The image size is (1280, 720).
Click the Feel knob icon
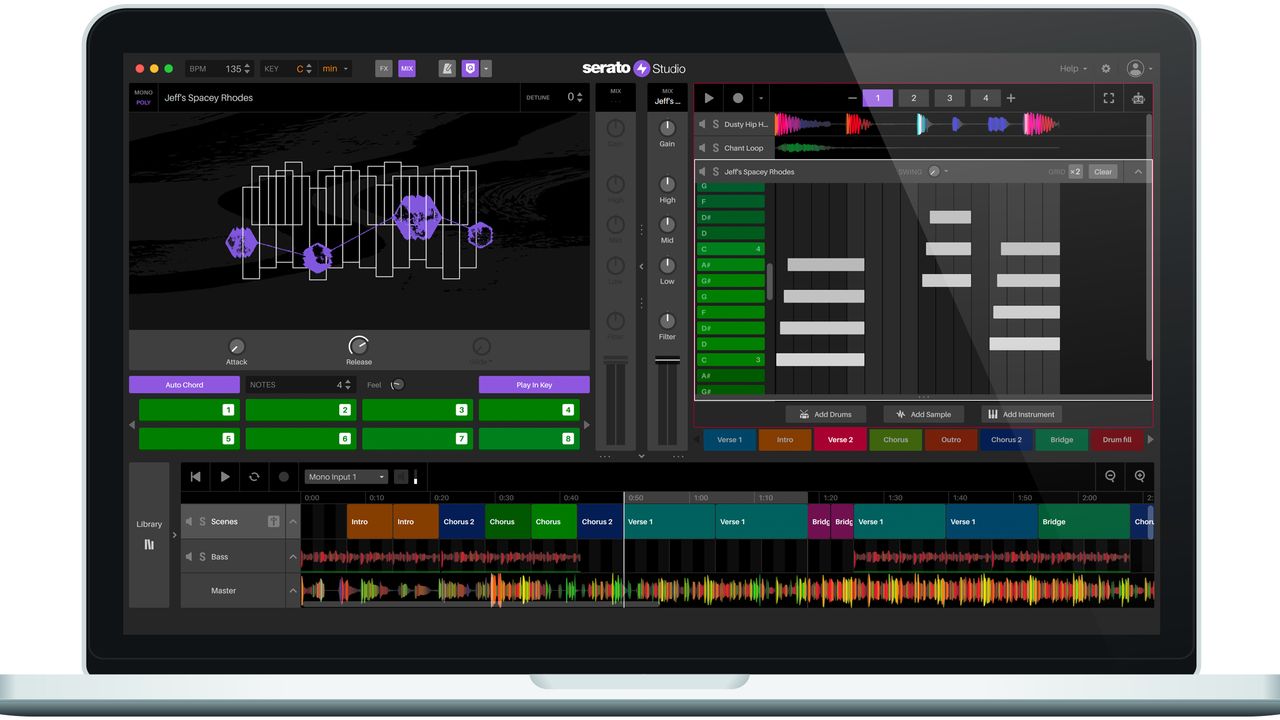(x=397, y=385)
